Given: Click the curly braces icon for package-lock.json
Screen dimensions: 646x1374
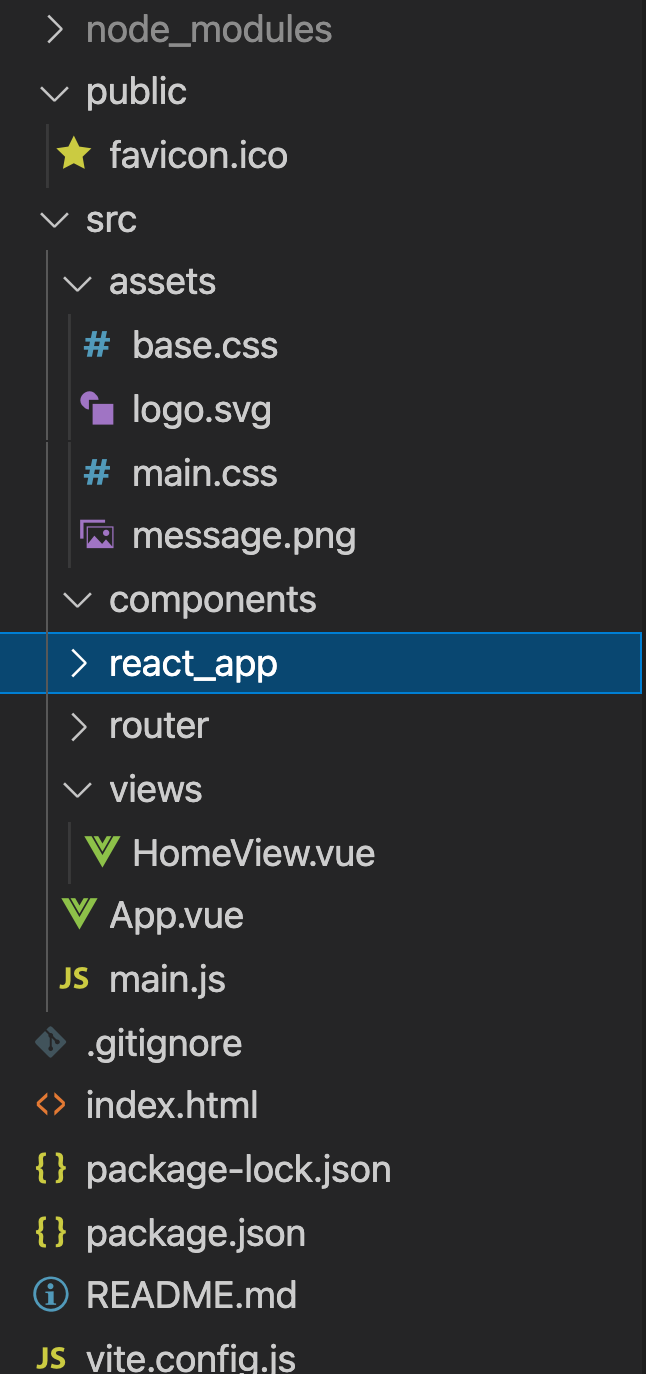Looking at the screenshot, I should pyautogui.click(x=51, y=1169).
